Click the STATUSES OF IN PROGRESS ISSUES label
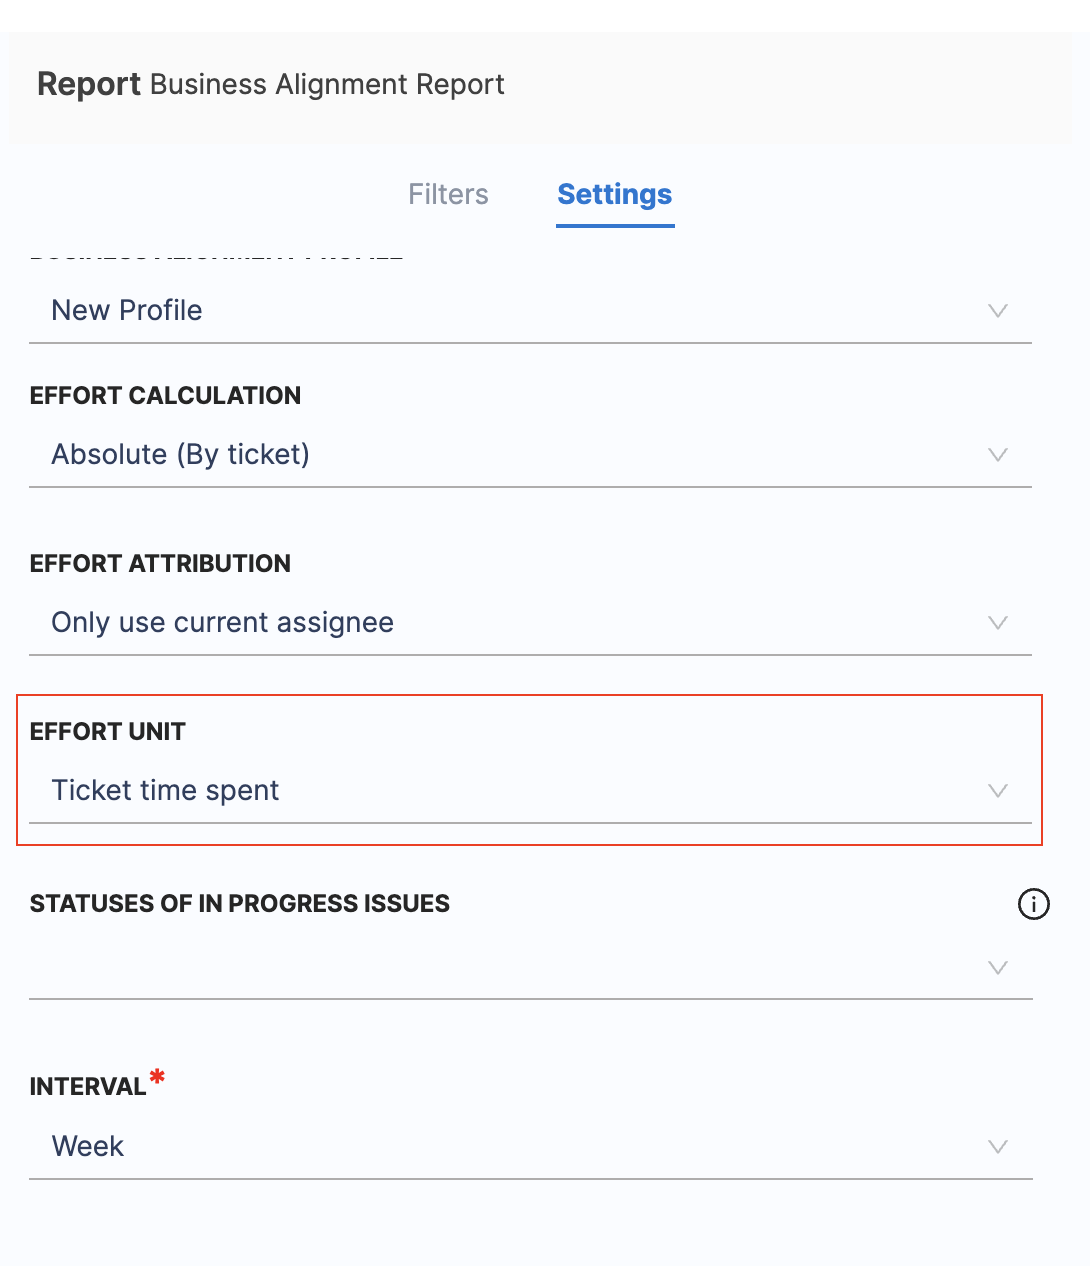 [240, 904]
